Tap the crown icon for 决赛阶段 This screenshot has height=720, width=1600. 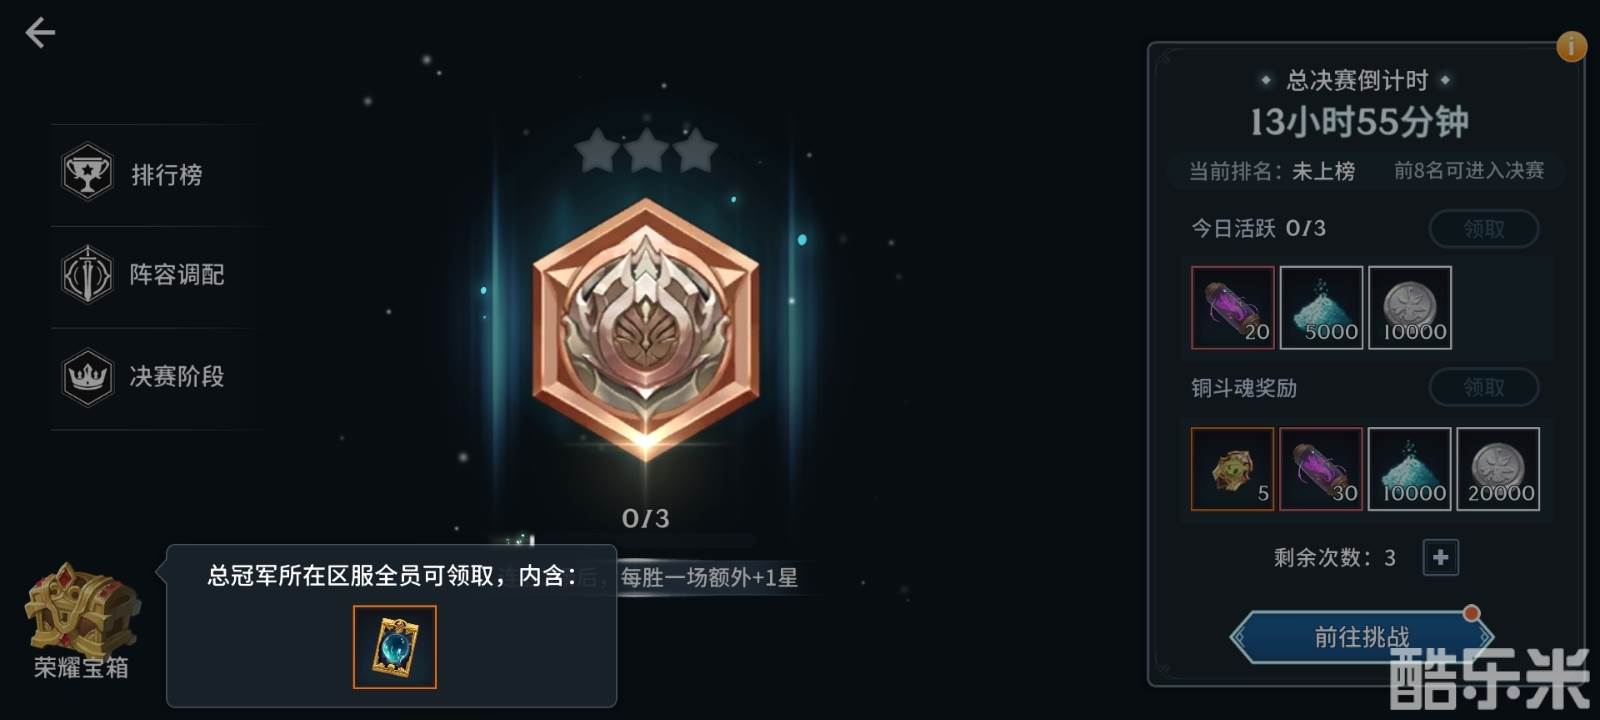pyautogui.click(x=87, y=376)
